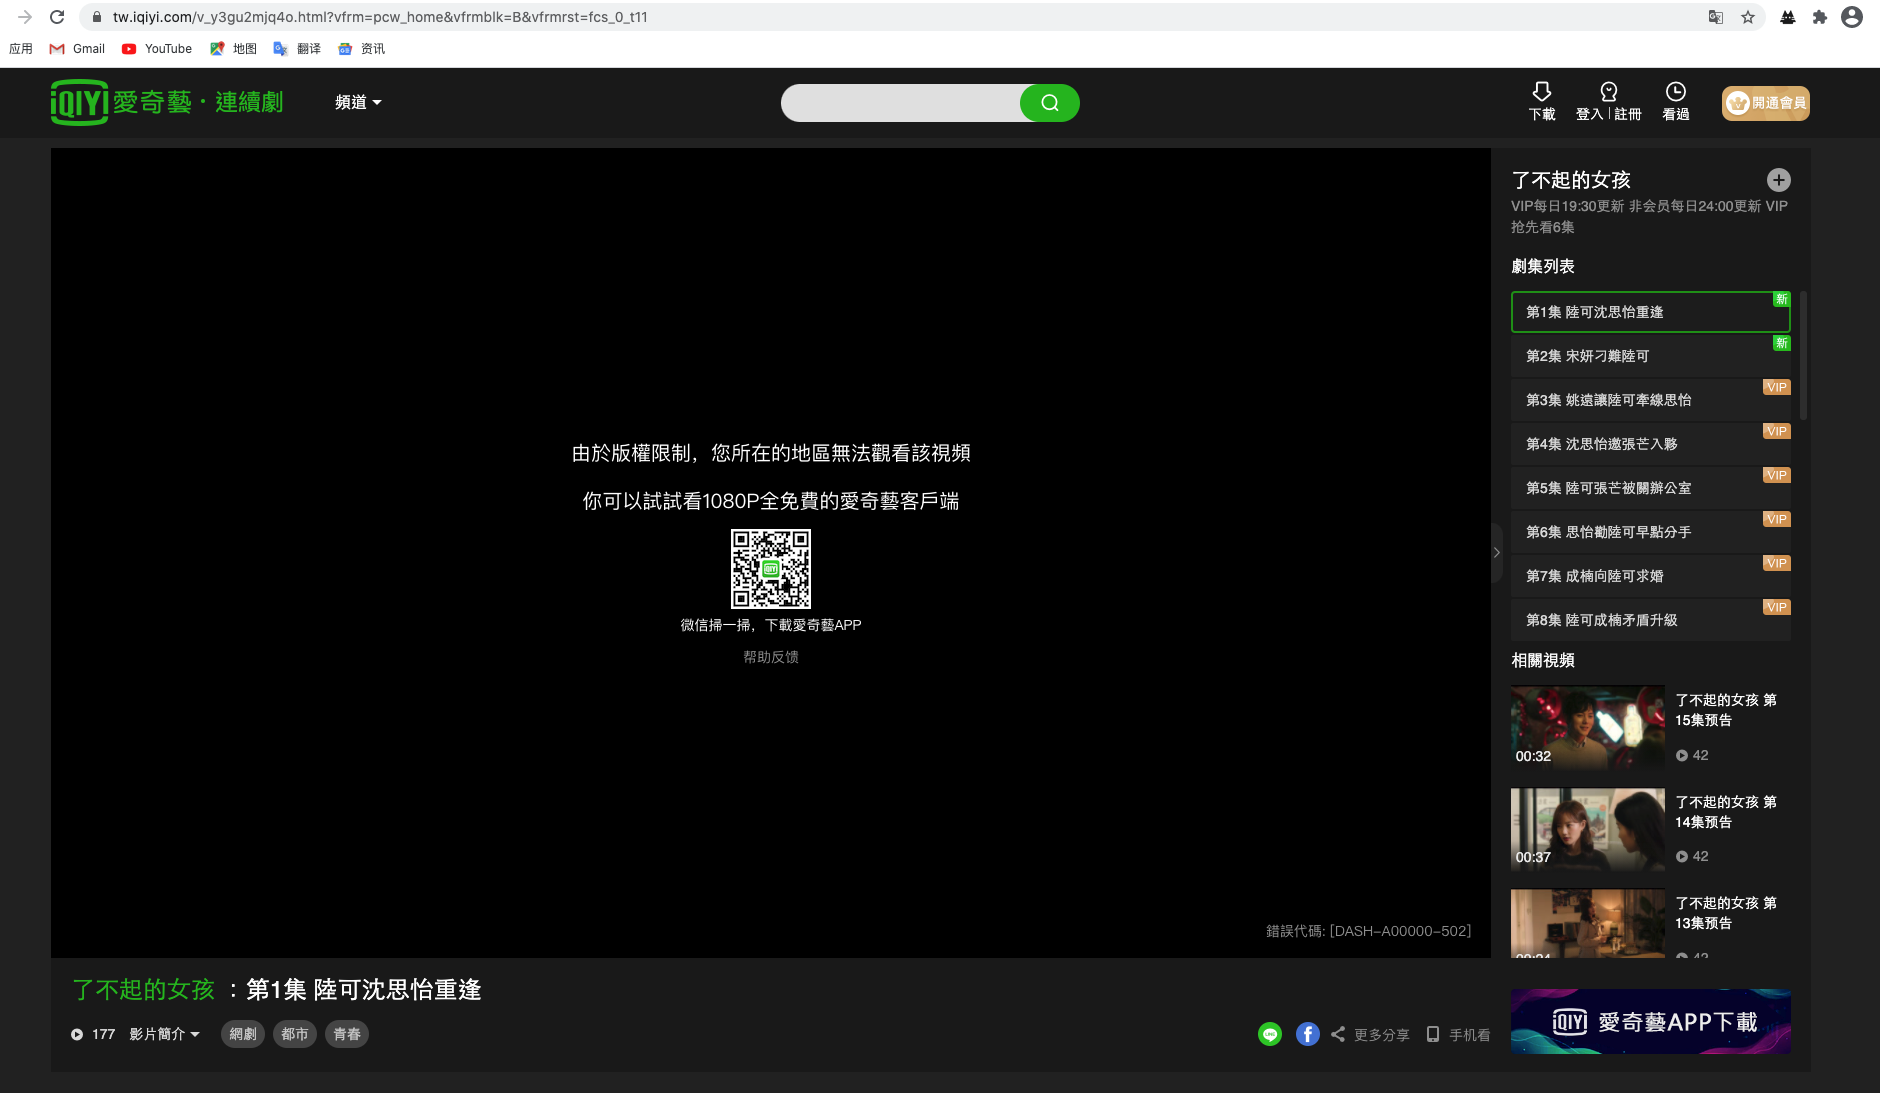Add show with the plus icon
1880x1093 pixels.
click(x=1778, y=180)
